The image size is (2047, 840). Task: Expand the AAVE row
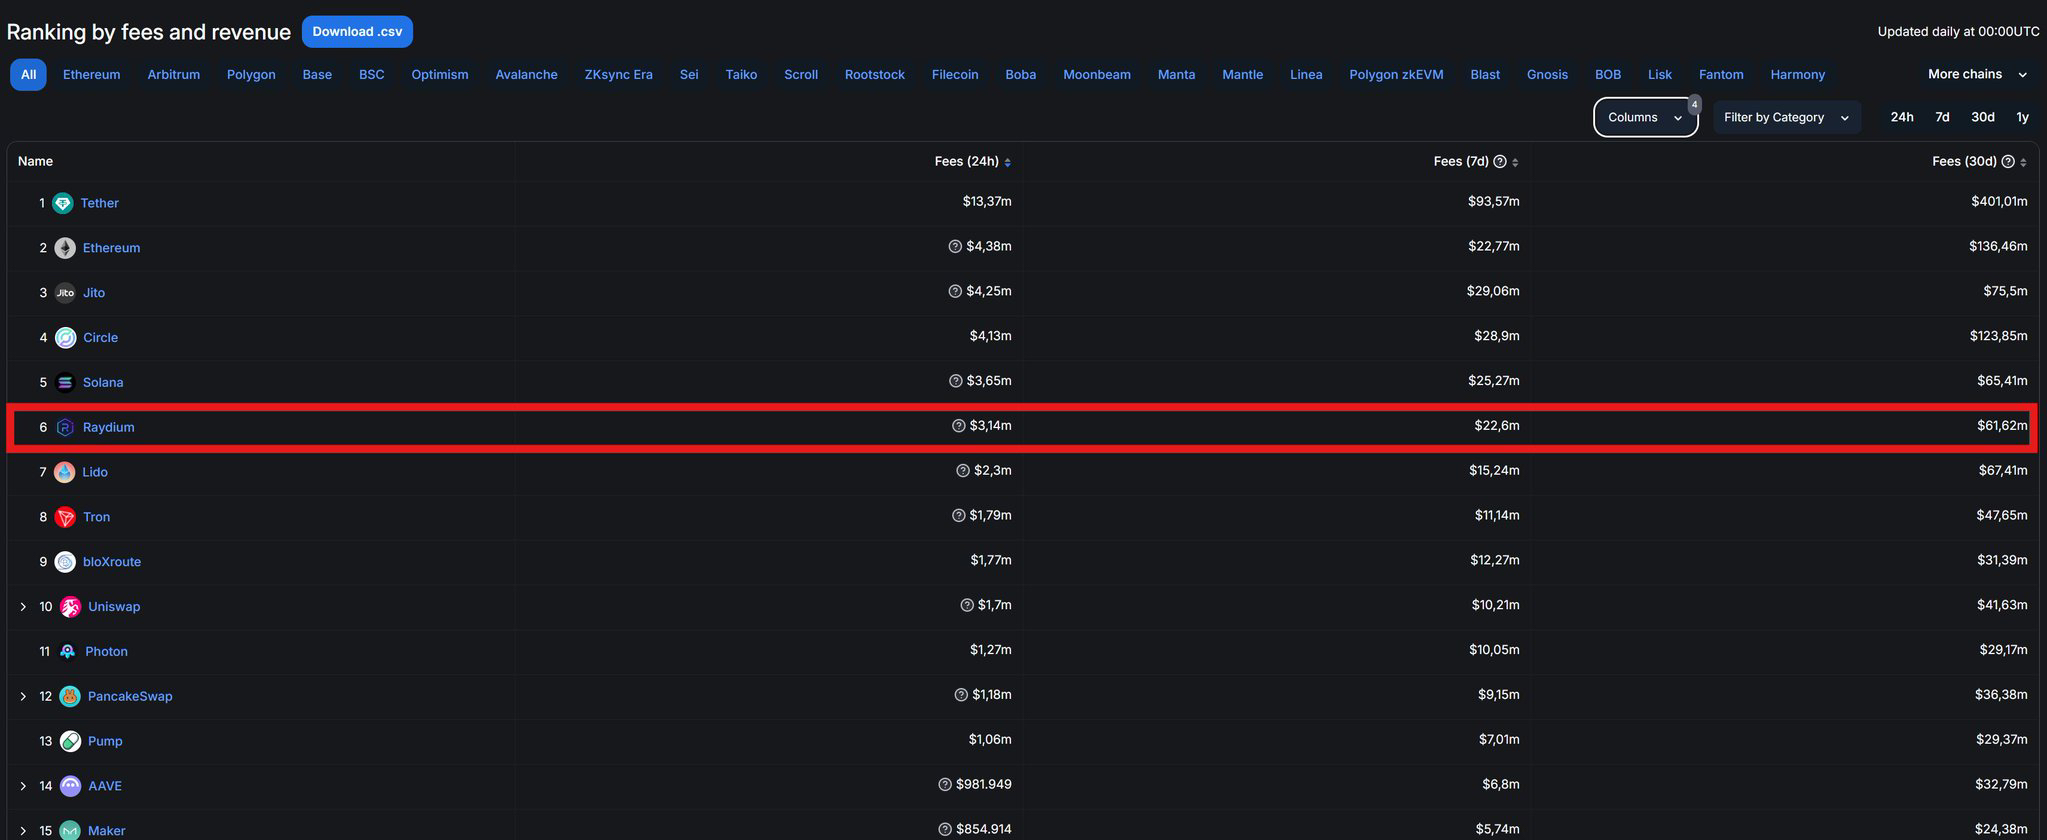coord(24,786)
